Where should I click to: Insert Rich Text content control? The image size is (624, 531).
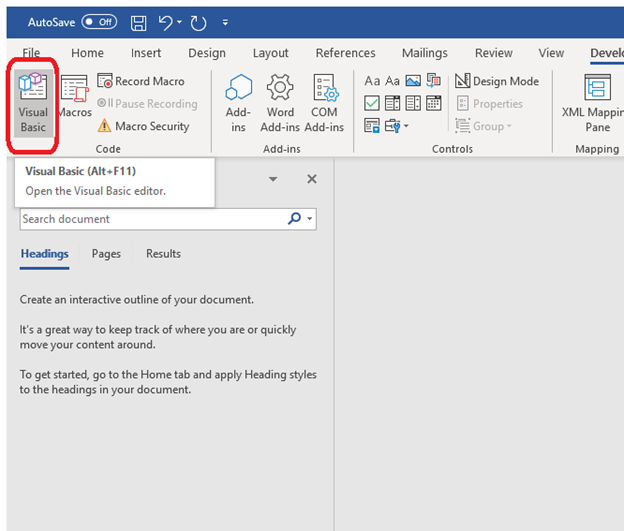pos(372,81)
